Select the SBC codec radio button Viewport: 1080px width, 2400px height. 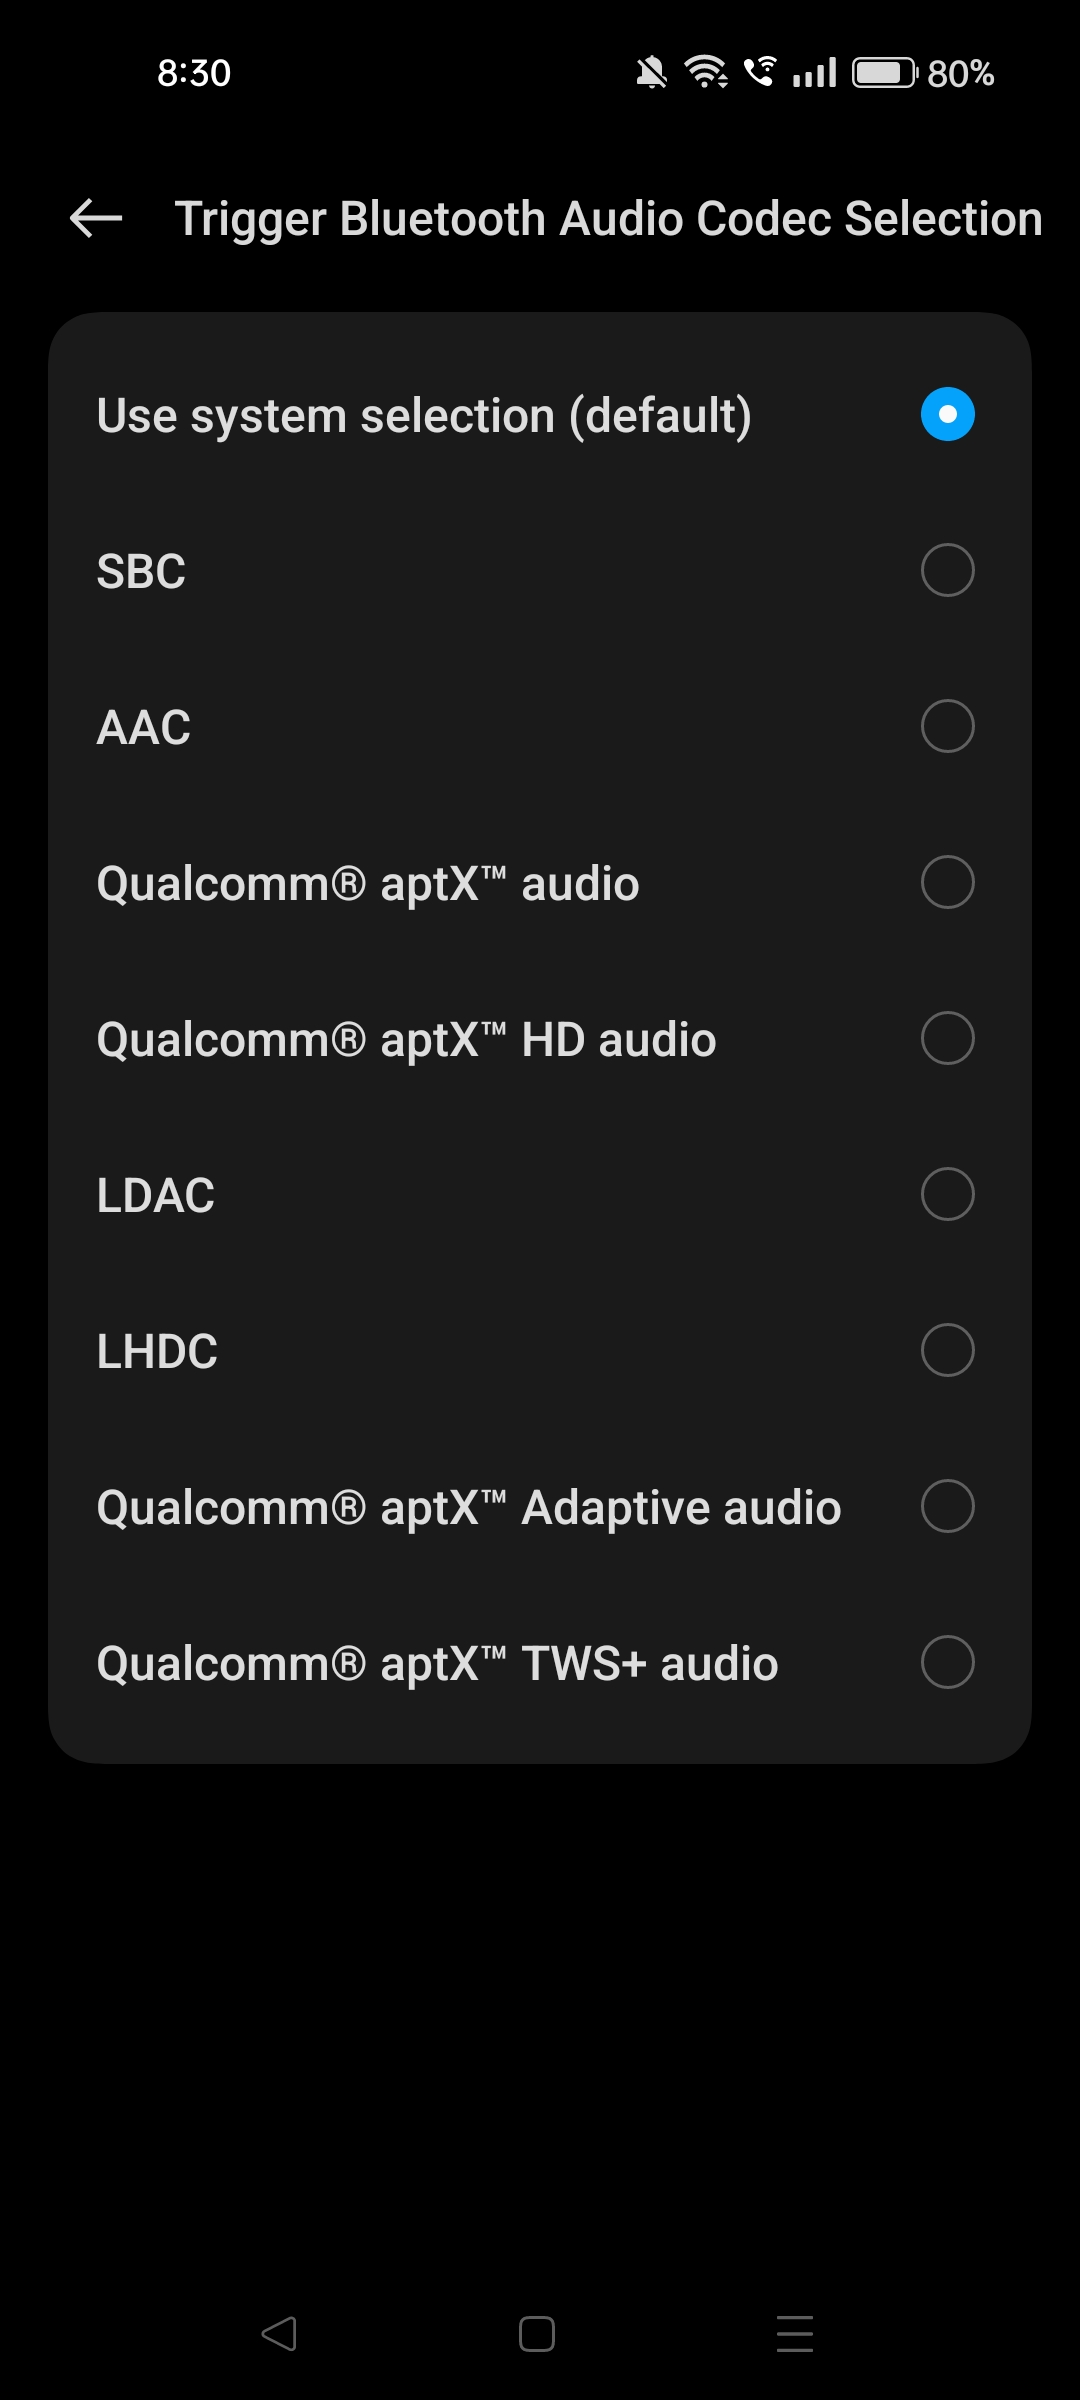(x=947, y=570)
